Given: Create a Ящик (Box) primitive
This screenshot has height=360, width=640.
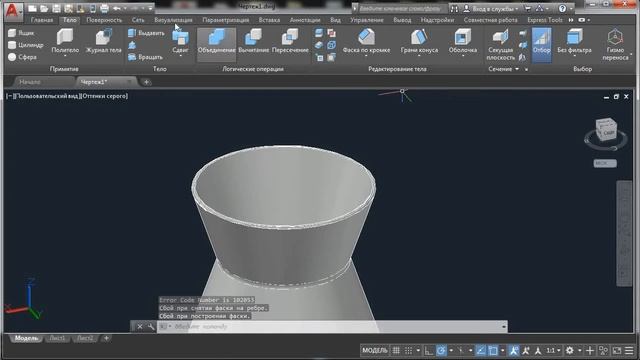Looking at the screenshot, I should (x=21, y=33).
